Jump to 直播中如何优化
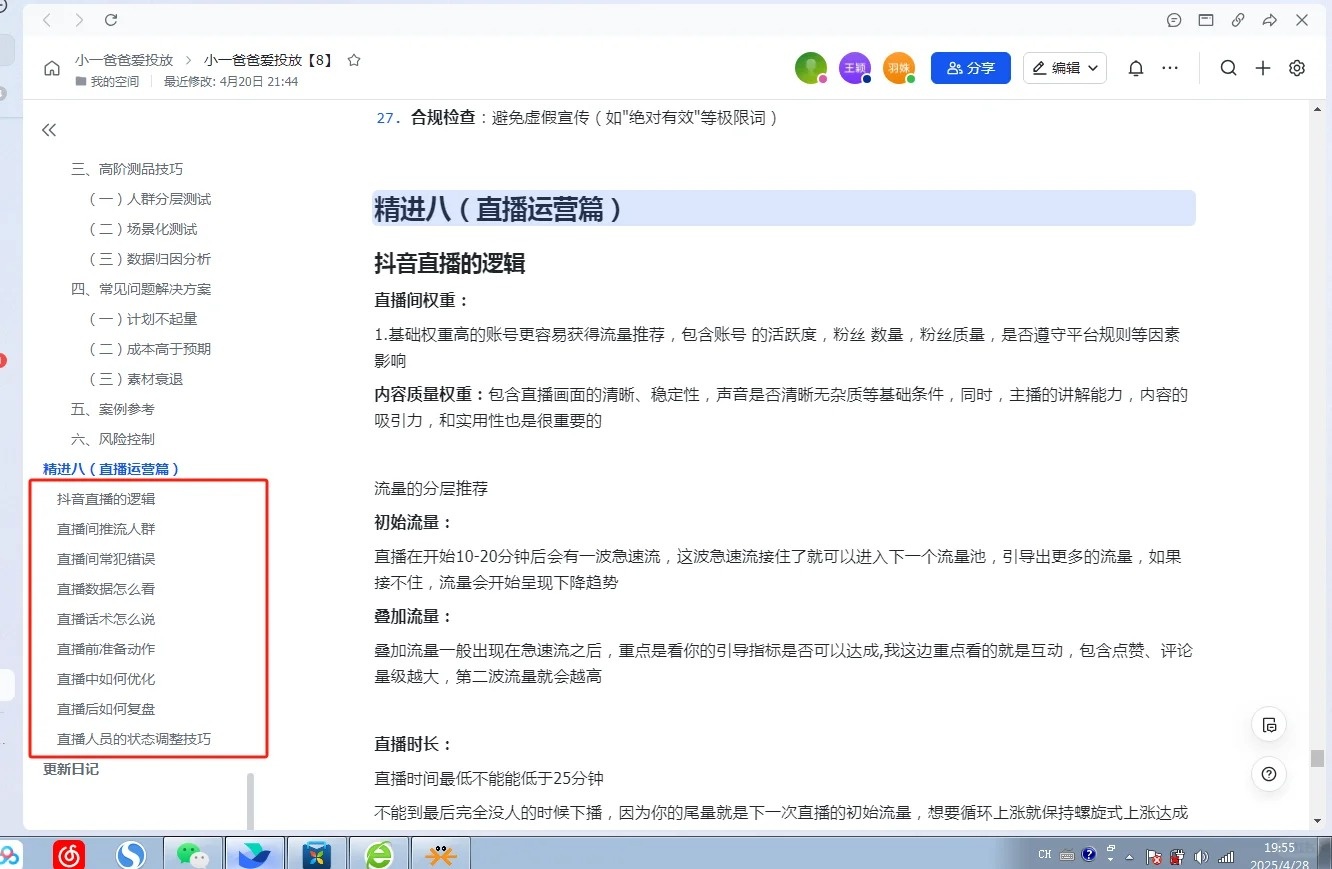The width and height of the screenshot is (1332, 869). pyautogui.click(x=106, y=679)
